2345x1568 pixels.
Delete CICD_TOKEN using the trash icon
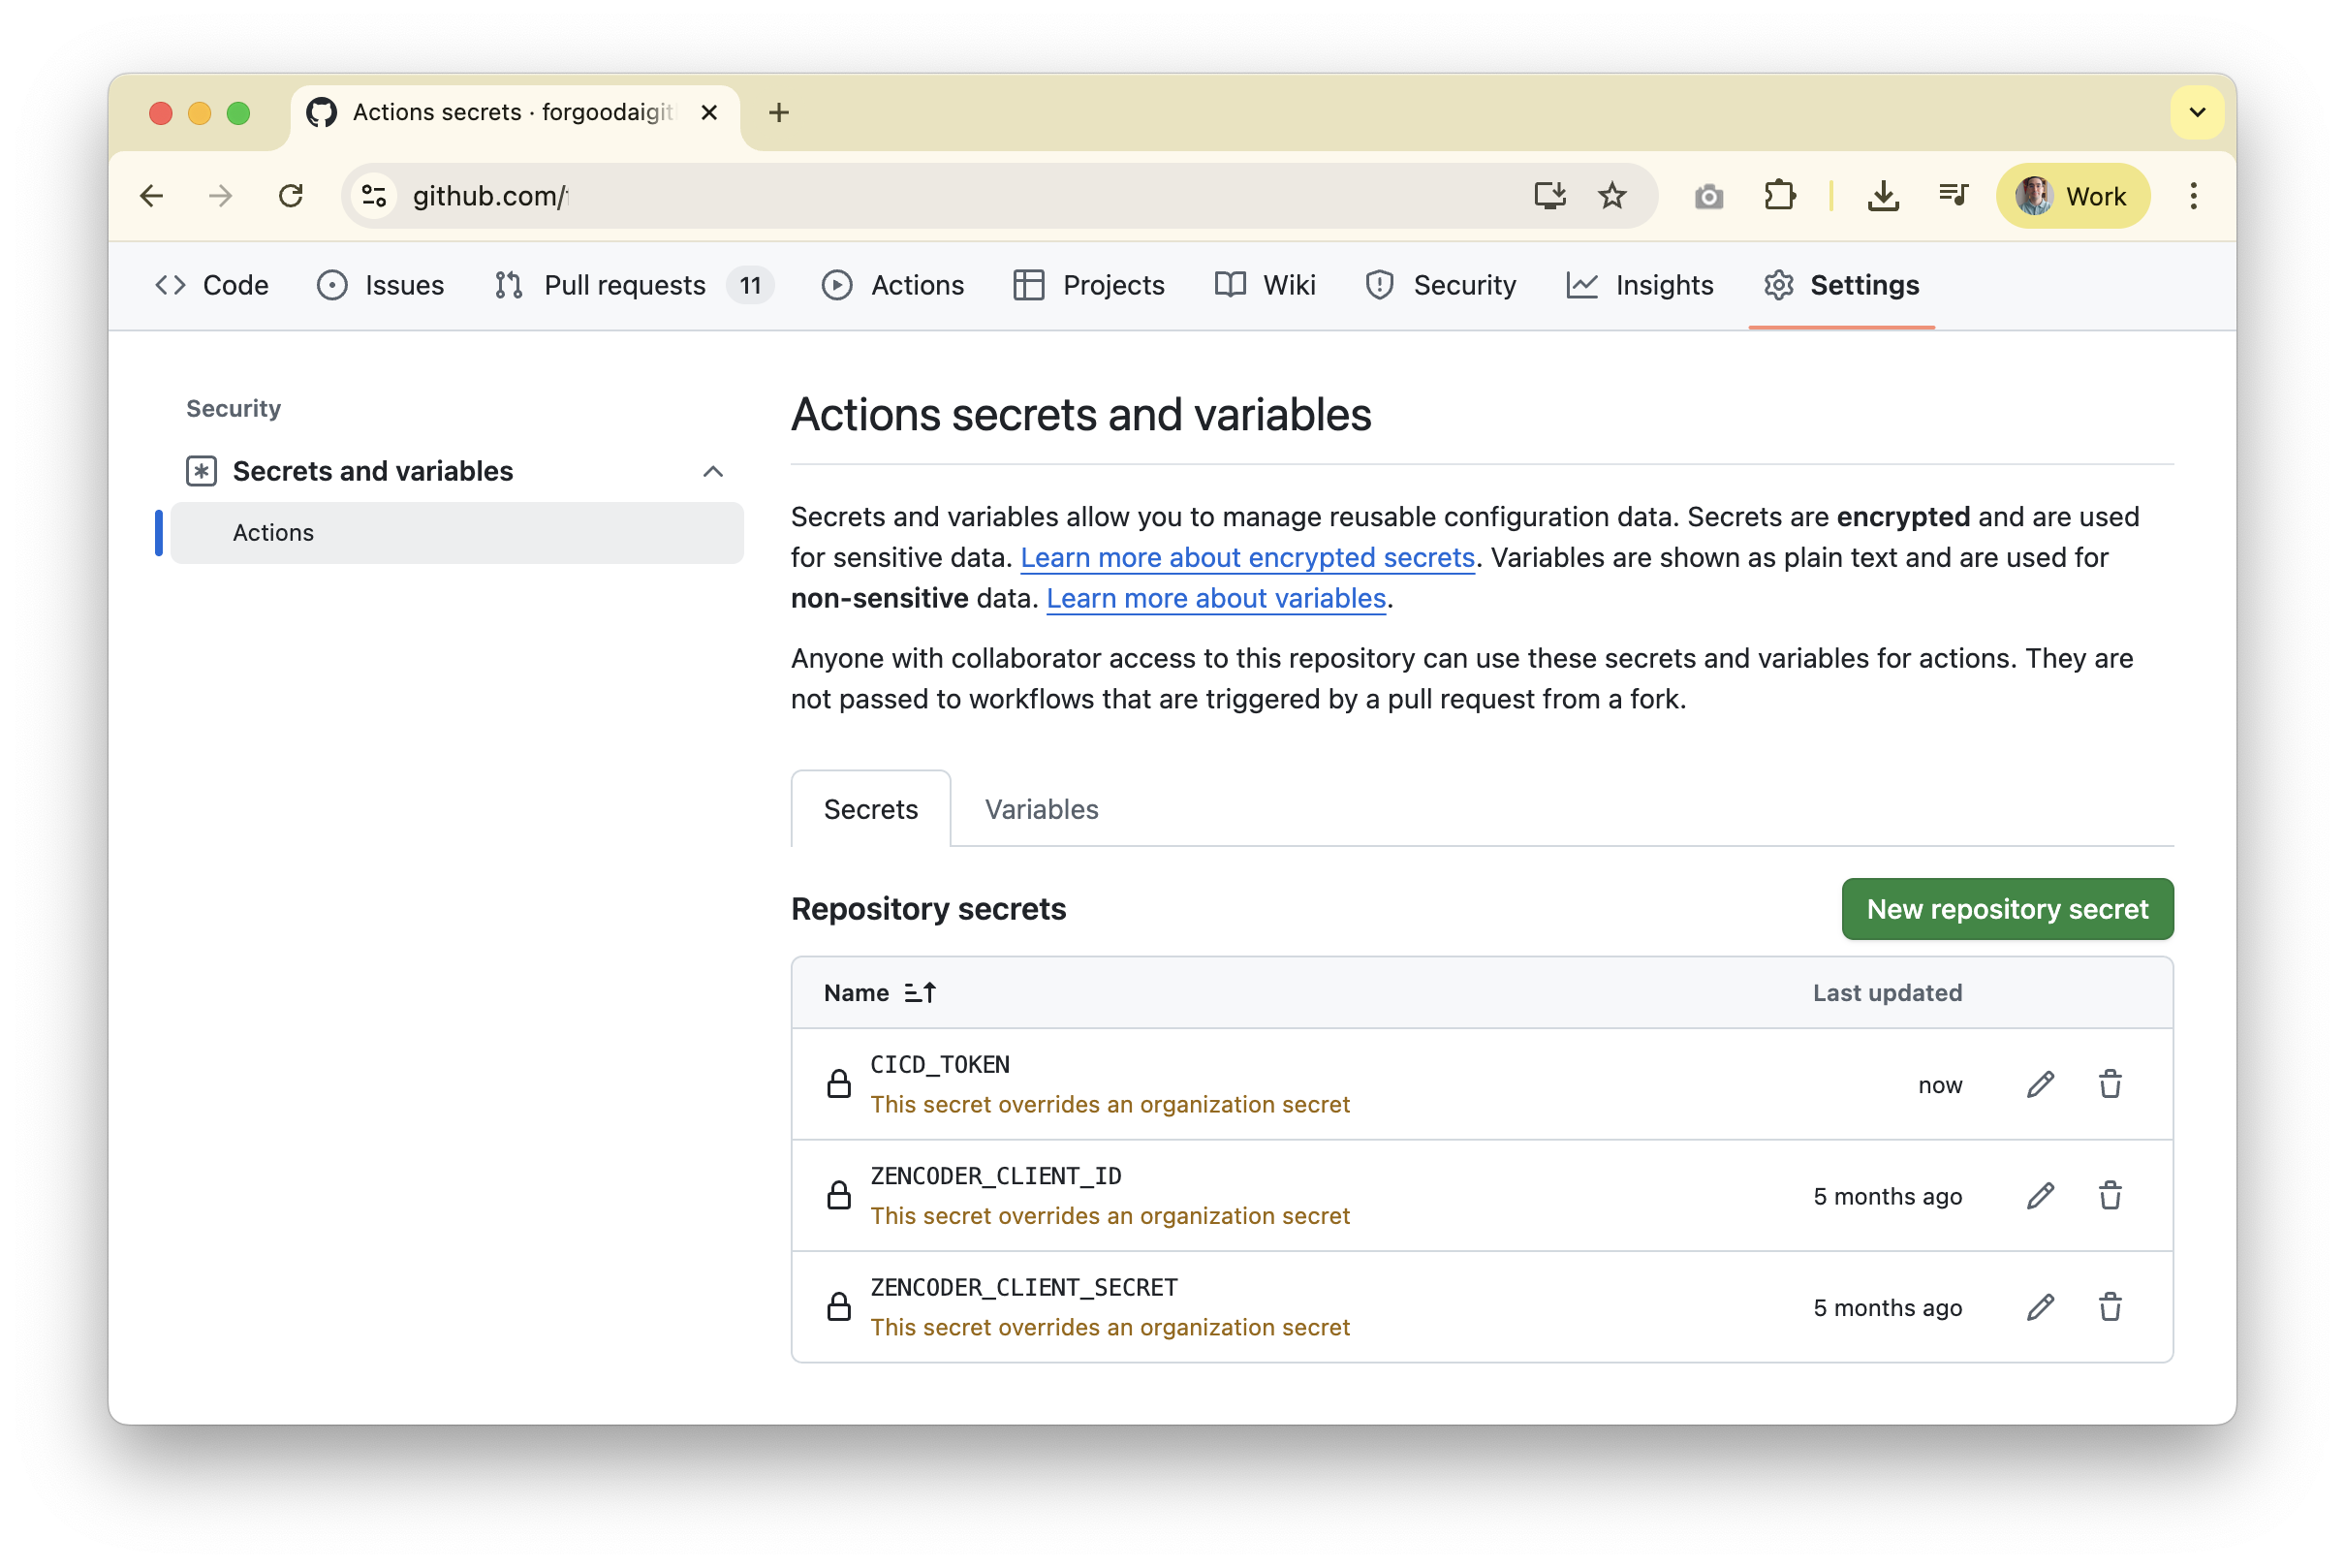(2111, 1084)
